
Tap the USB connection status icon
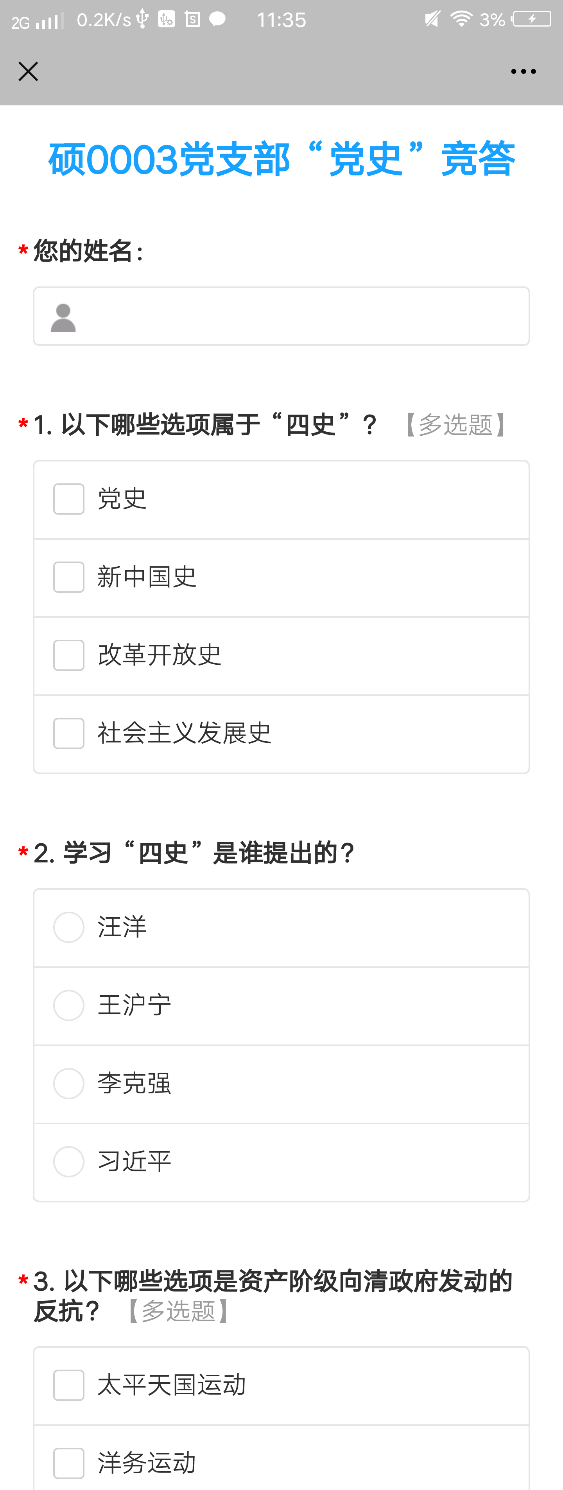tap(142, 19)
